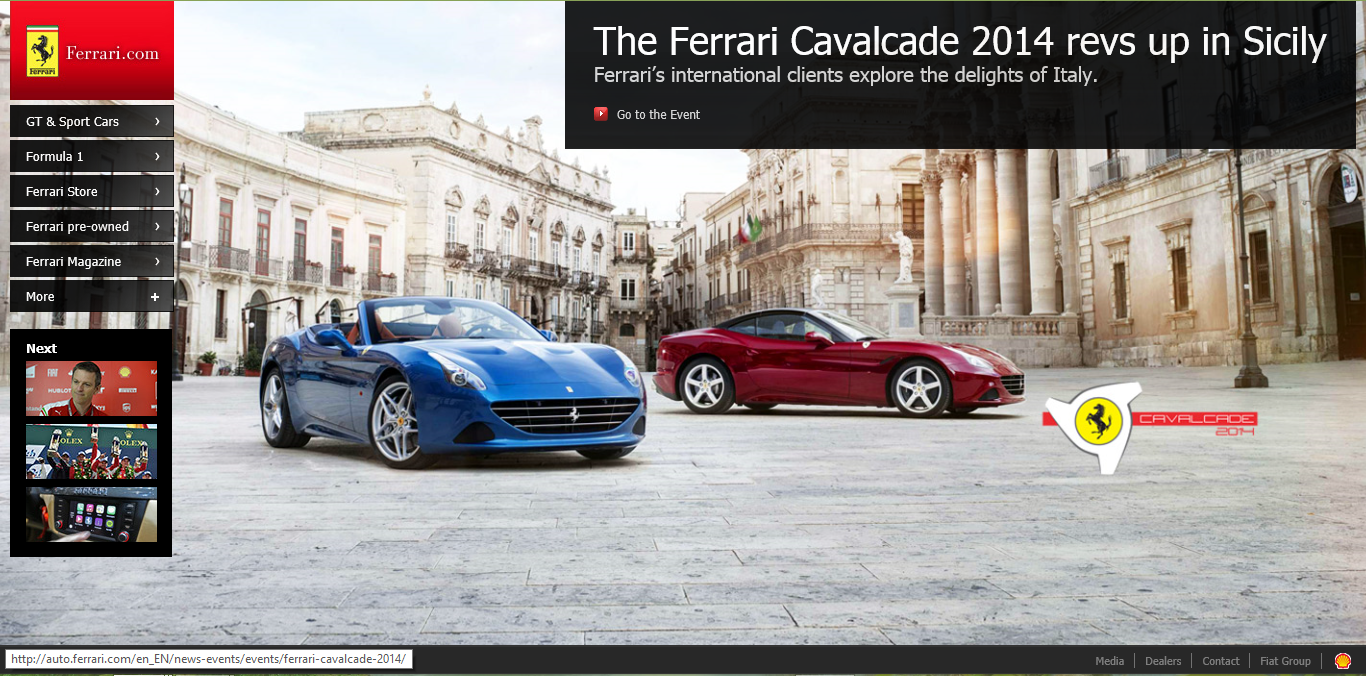Open the Media footer link

1109,661
